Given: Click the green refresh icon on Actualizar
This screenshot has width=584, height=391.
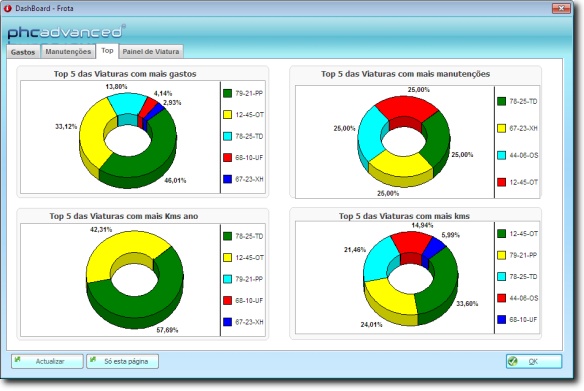Looking at the screenshot, I should click(18, 360).
